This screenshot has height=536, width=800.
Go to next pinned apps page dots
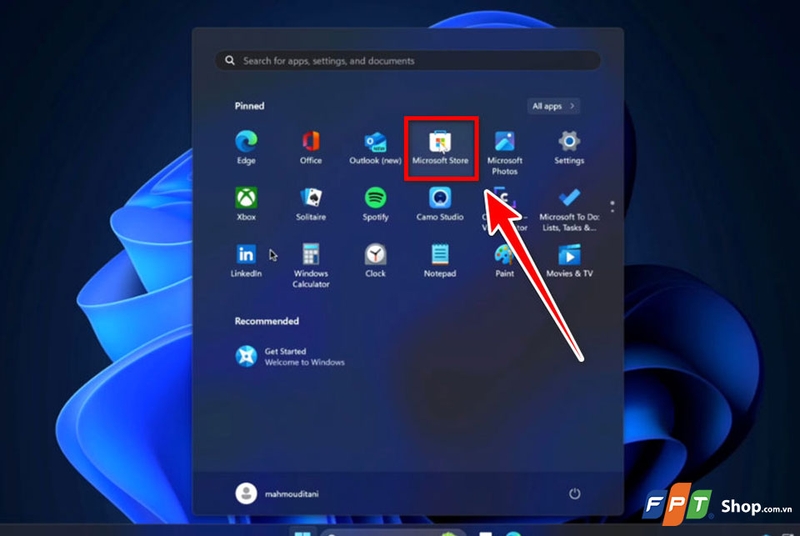(x=612, y=207)
